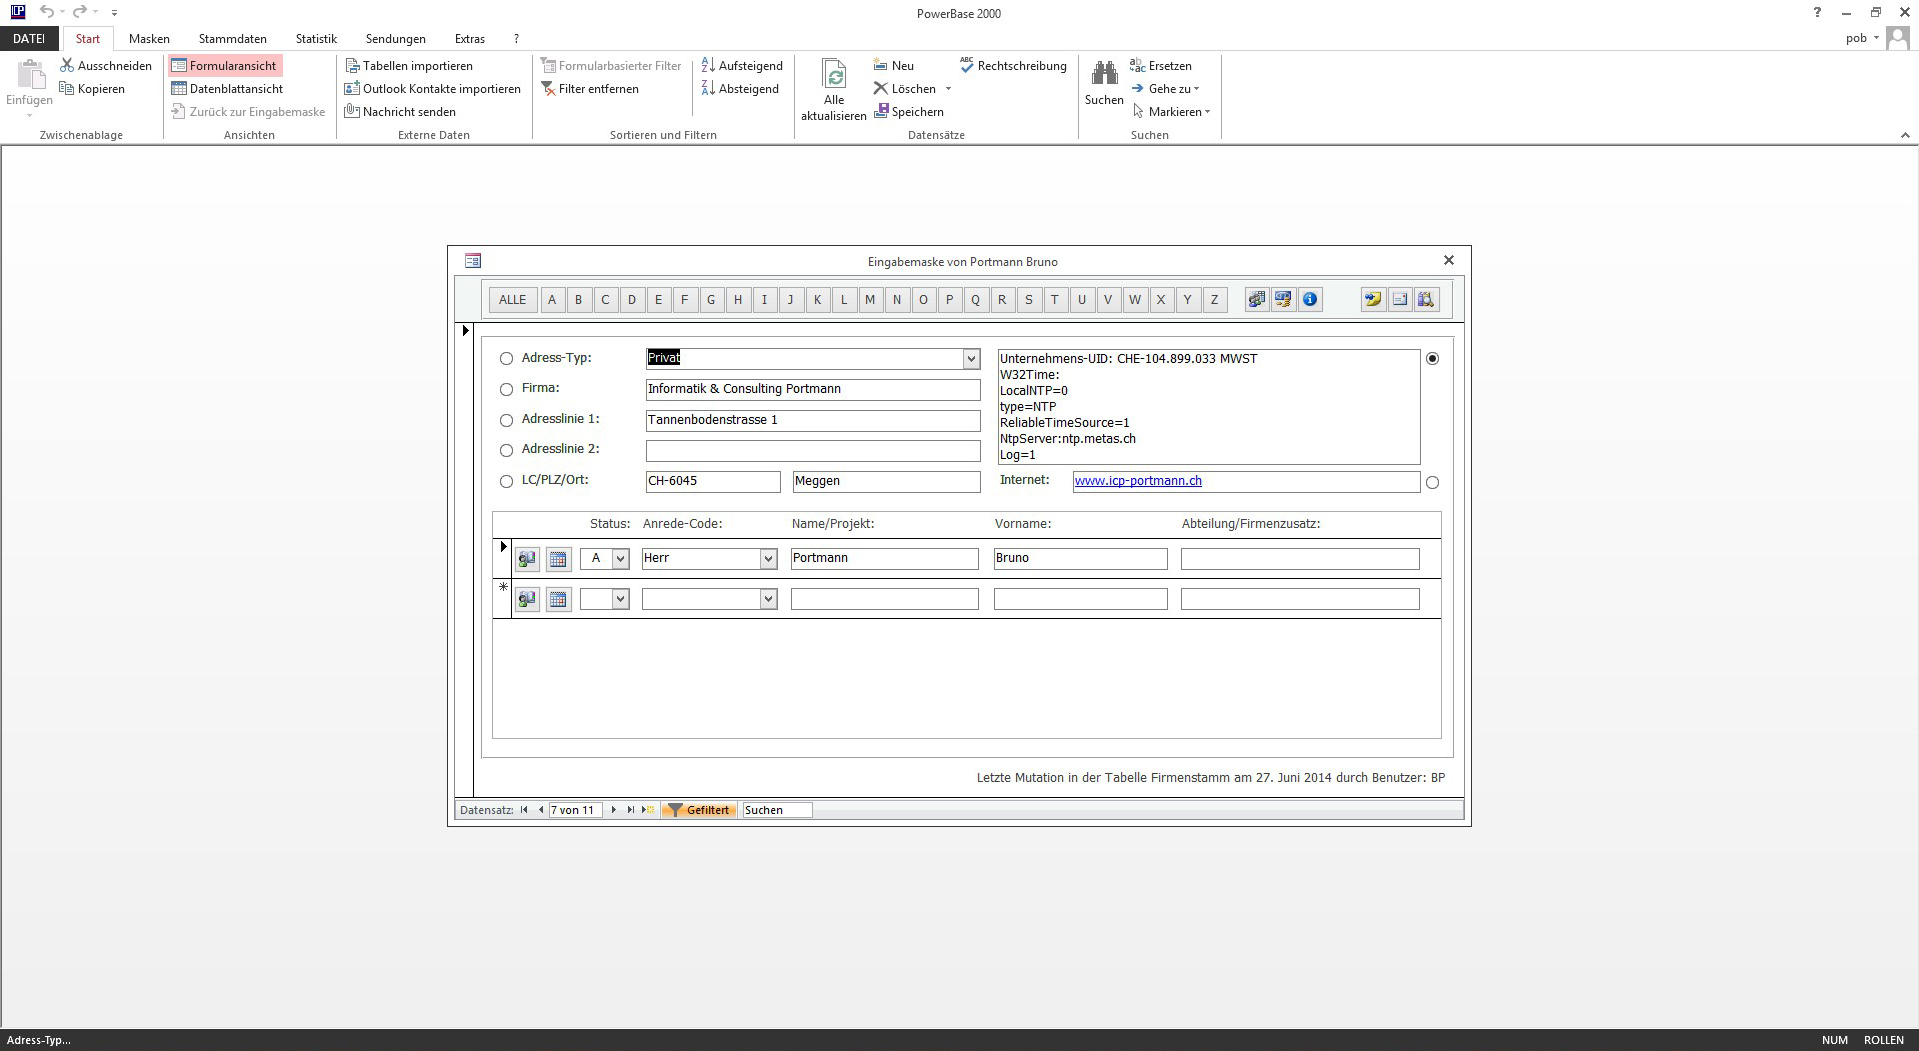
Task: Expand empty Anrede-Code dropdown in new row
Action: click(768, 599)
